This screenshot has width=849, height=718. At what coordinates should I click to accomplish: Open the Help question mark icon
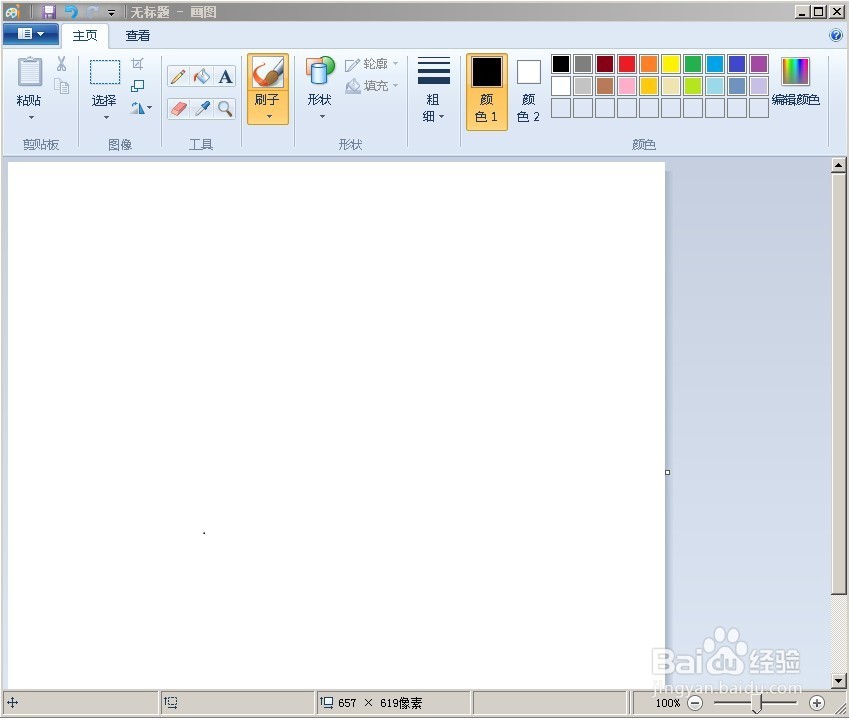[x=835, y=35]
